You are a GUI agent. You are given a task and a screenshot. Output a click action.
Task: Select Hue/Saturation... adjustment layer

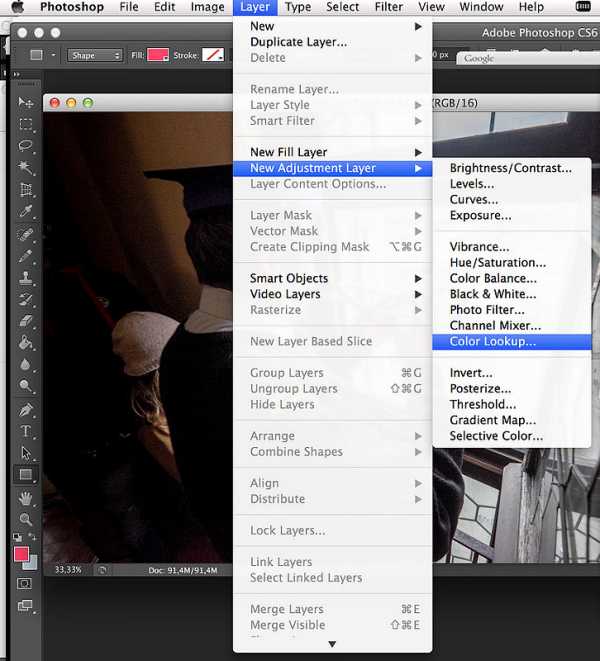497,263
